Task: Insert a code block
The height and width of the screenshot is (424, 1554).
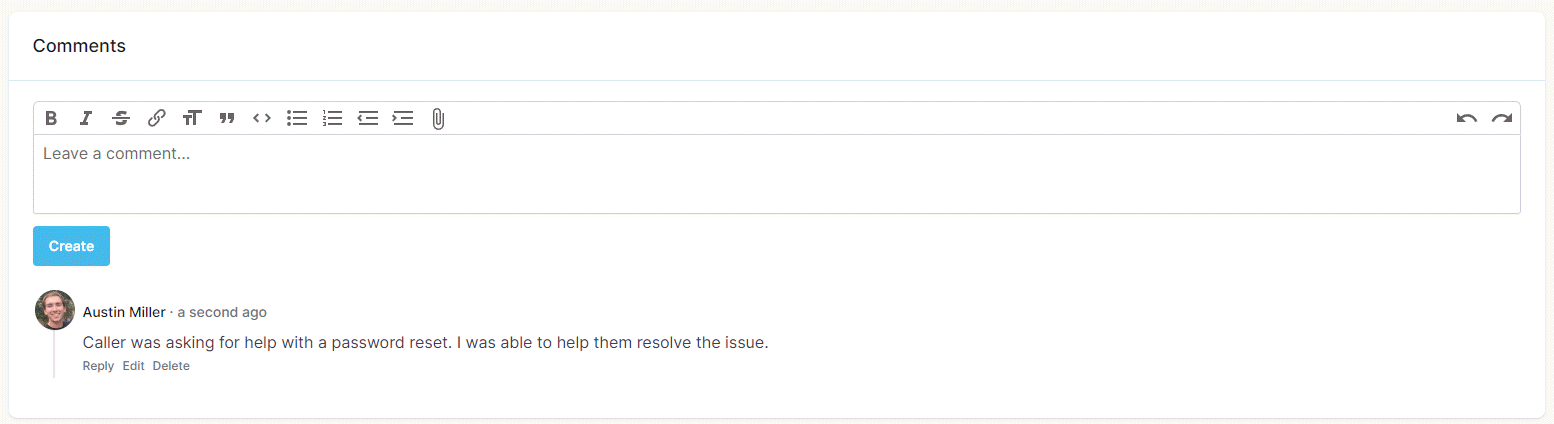Action: point(262,118)
